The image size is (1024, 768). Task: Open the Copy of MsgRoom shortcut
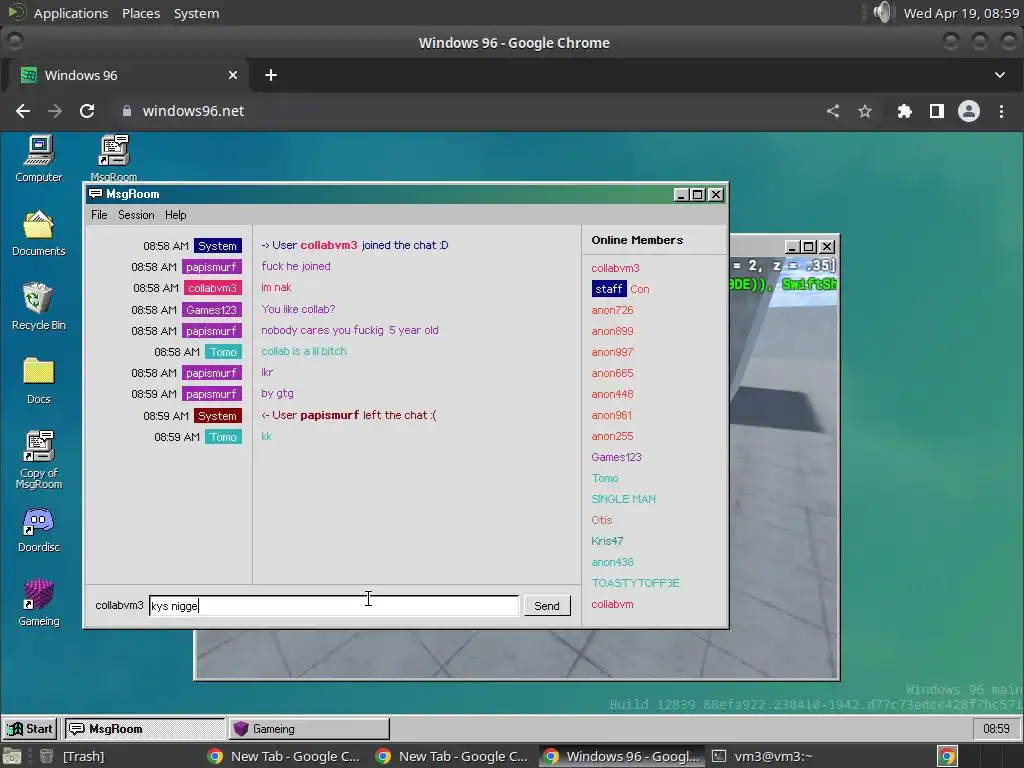click(x=39, y=460)
